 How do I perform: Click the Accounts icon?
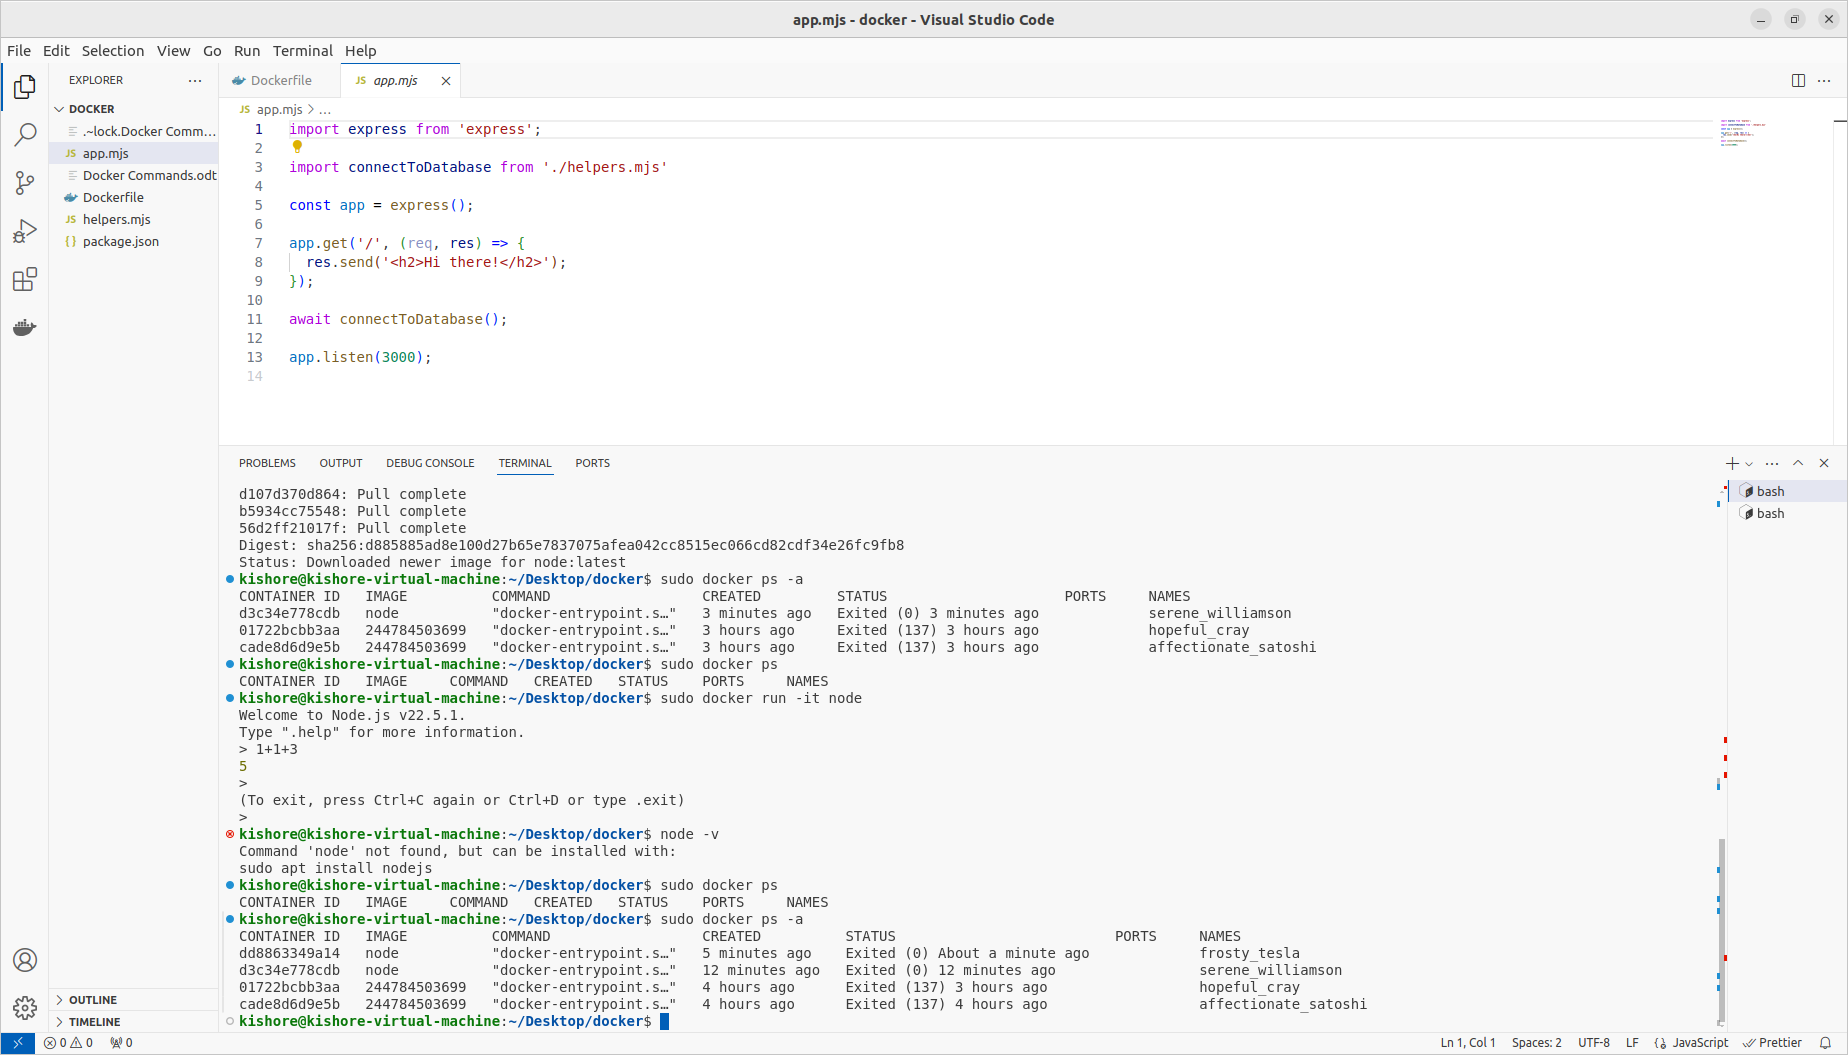(25, 960)
